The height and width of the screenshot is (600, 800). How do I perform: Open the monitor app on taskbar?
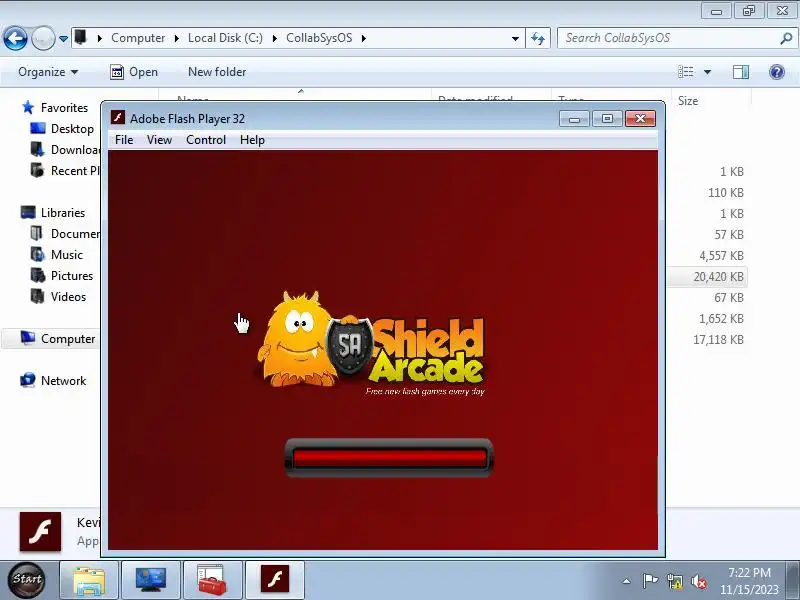[151, 580]
